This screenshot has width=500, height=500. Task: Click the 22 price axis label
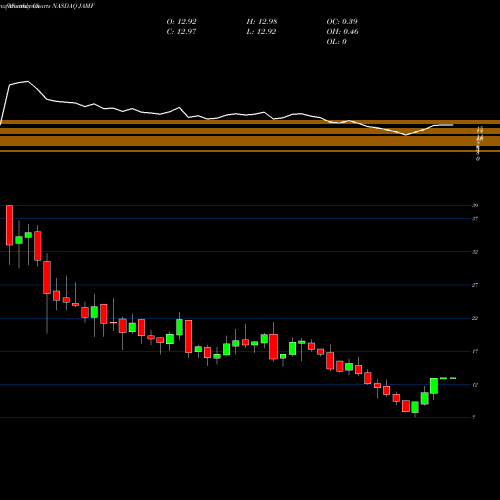click(475, 318)
